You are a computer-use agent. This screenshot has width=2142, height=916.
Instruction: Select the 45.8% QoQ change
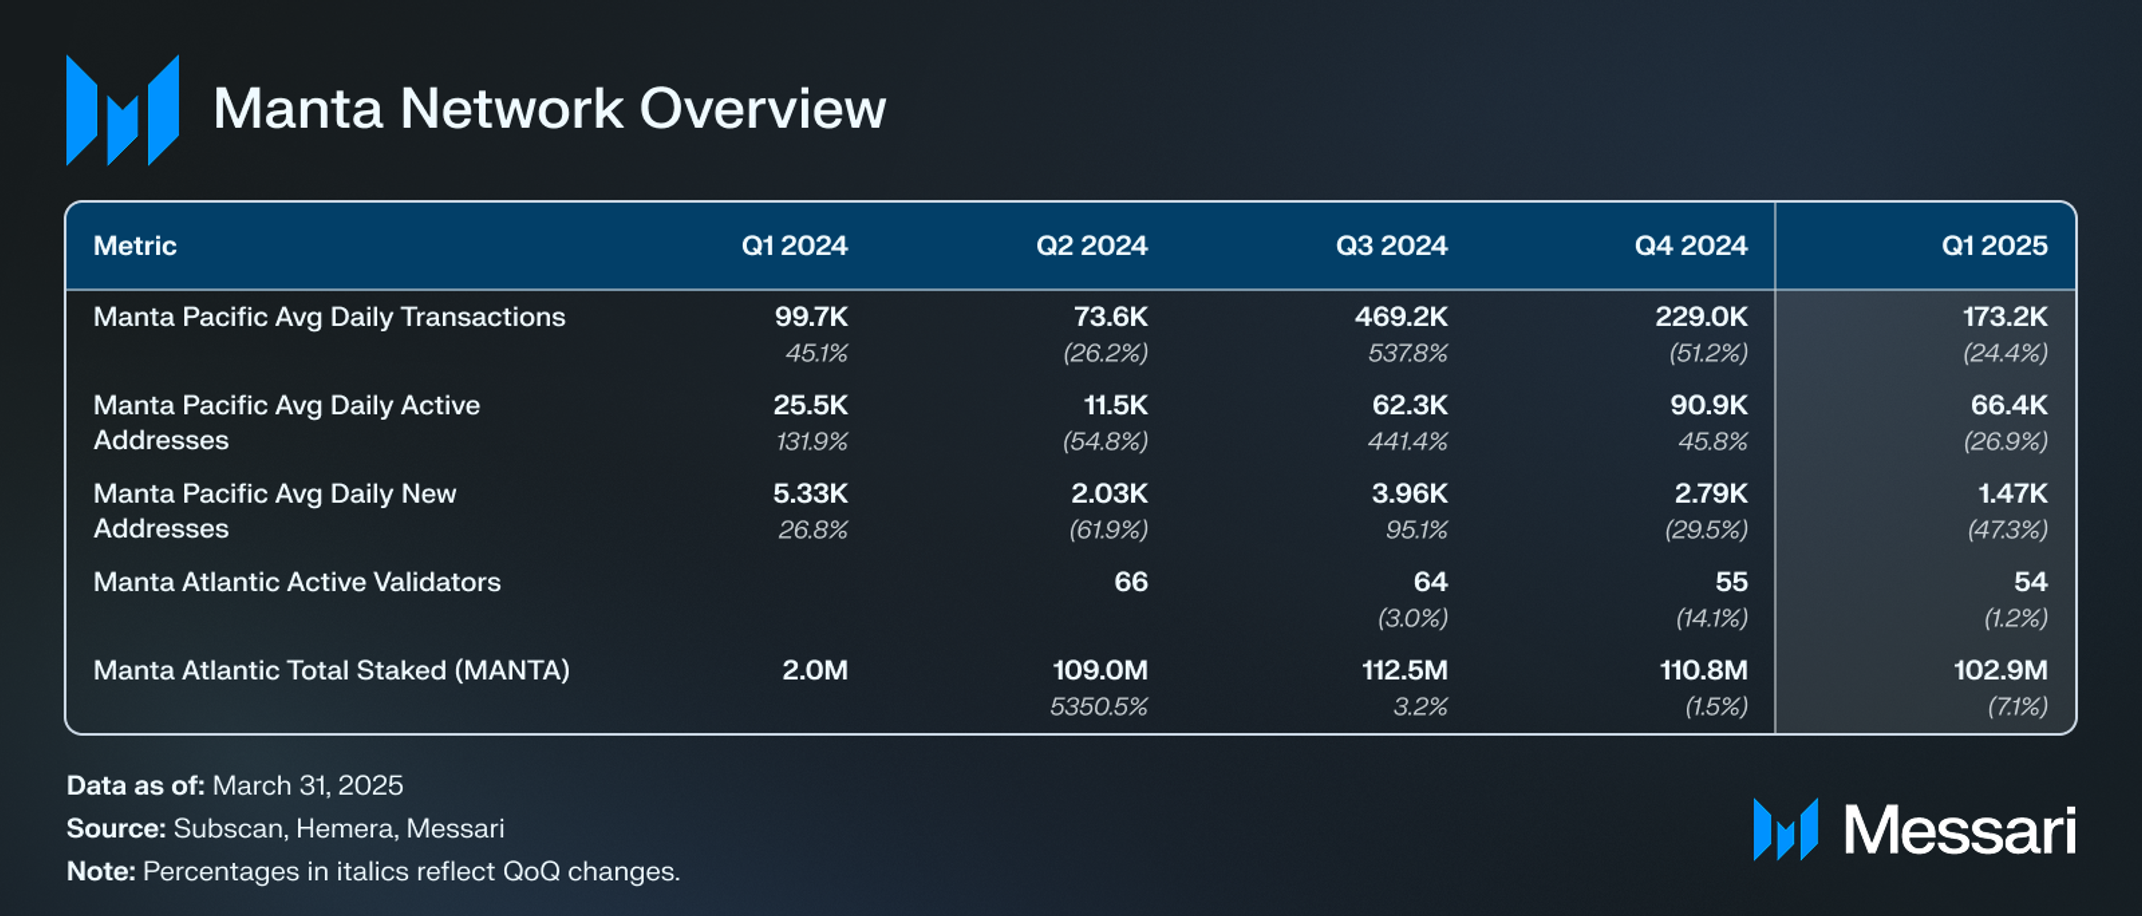(1713, 441)
